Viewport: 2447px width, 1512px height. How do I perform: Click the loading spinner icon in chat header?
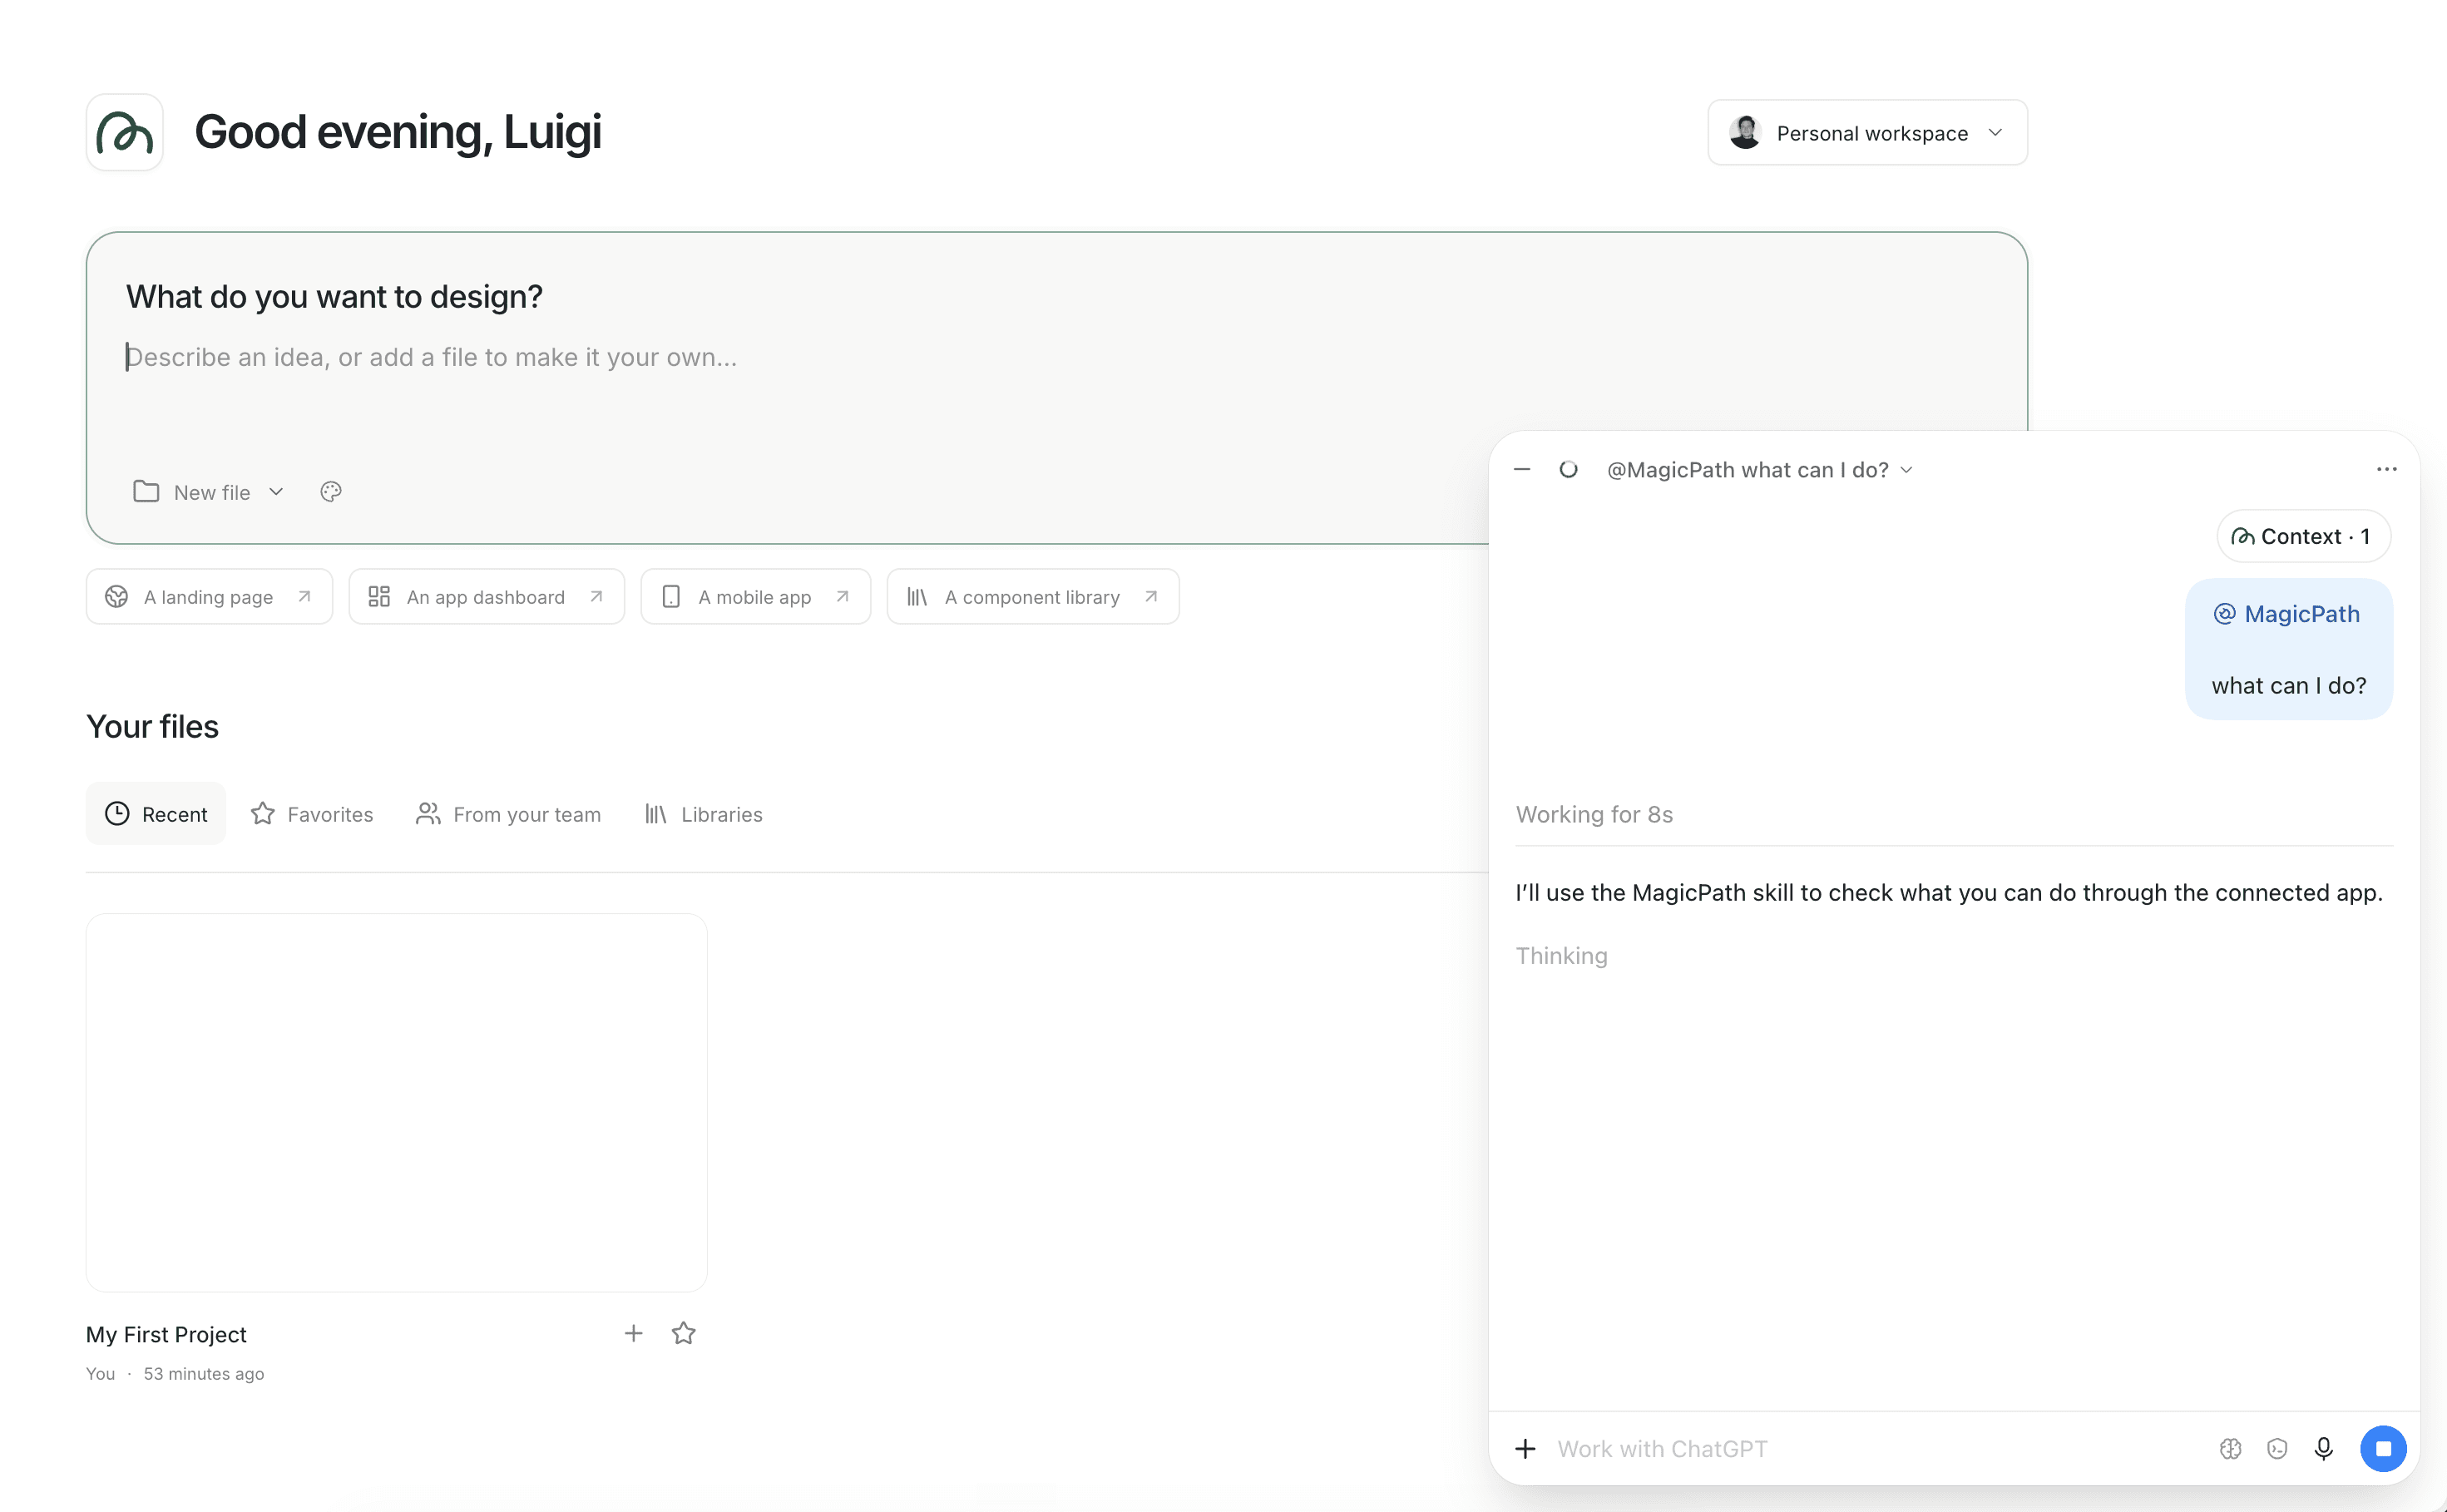[x=1568, y=470]
